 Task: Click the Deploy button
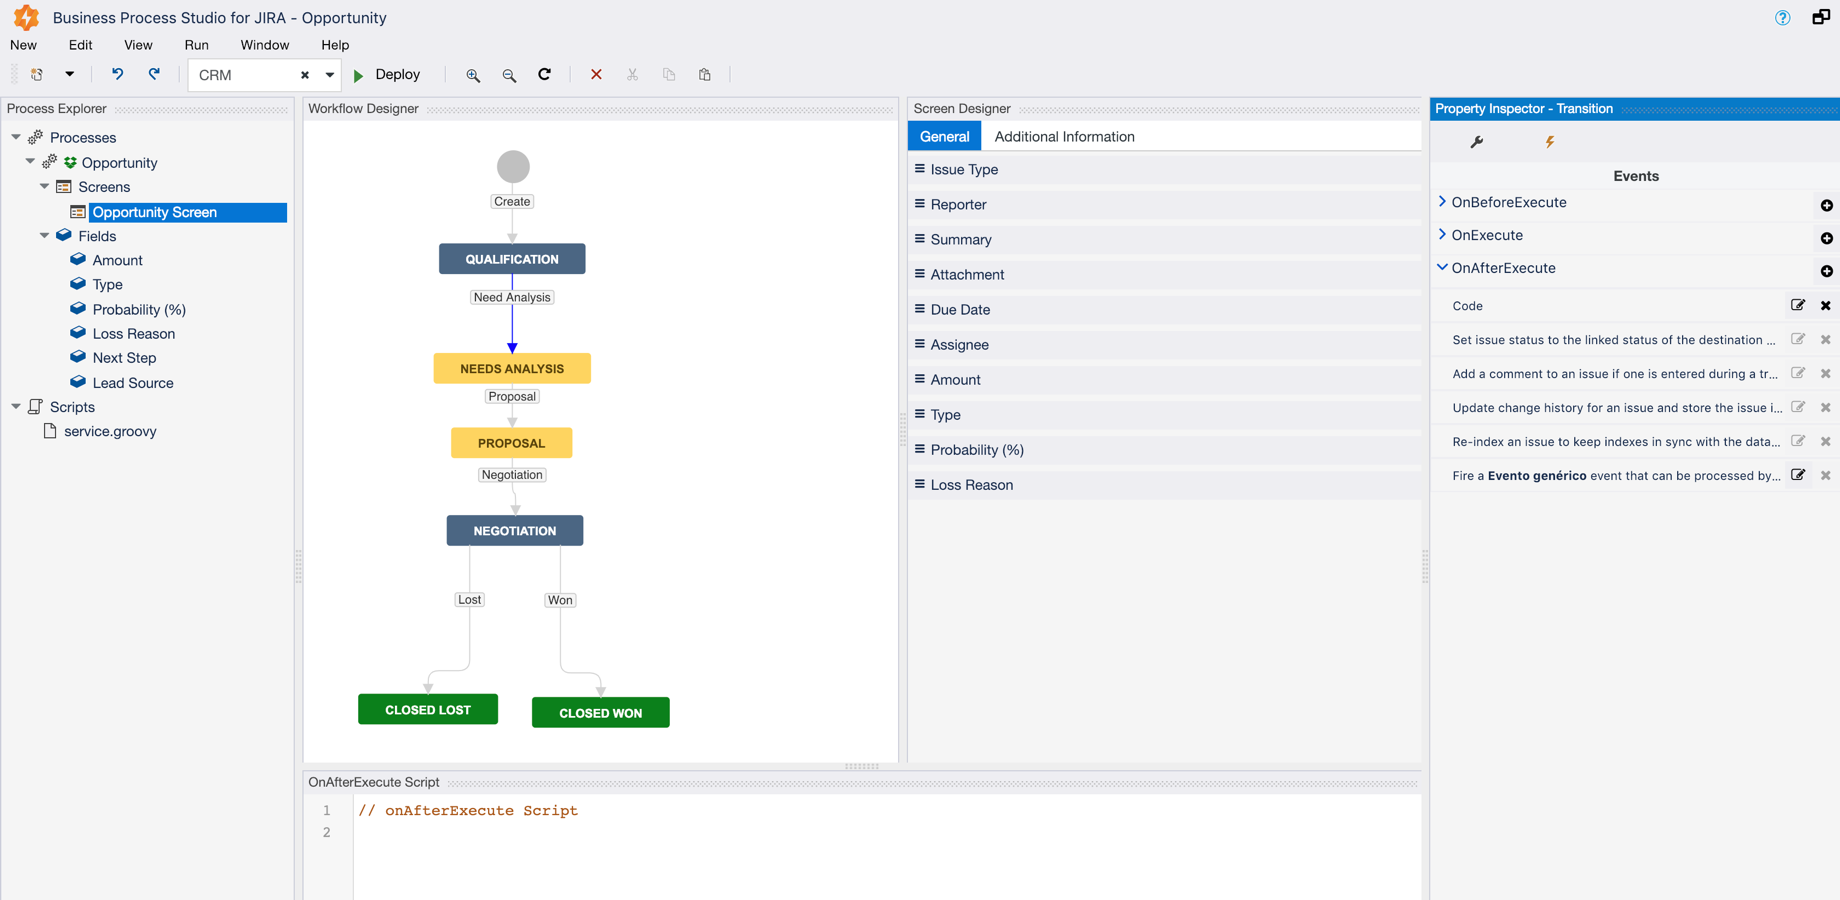coord(397,75)
